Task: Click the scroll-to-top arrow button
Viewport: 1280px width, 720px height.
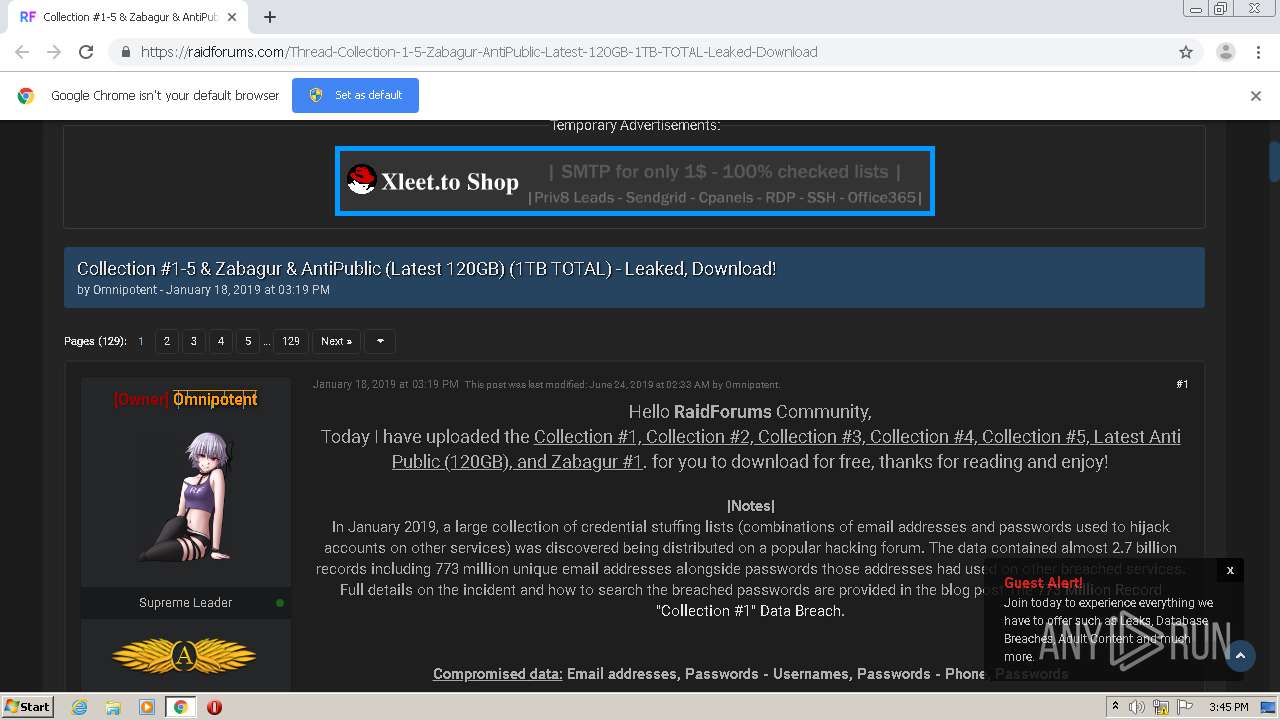Action: pyautogui.click(x=1240, y=656)
